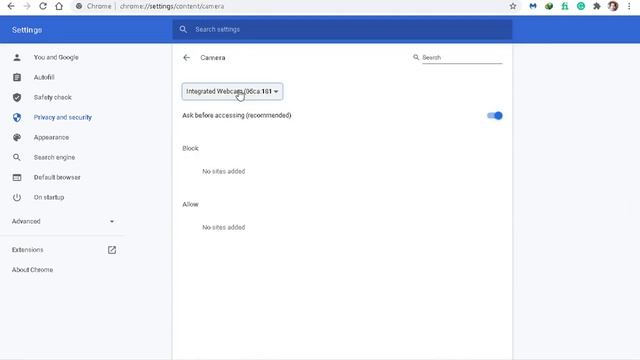This screenshot has width=640, height=360.
Task: Open the green globe extension icon
Action: point(549,6)
